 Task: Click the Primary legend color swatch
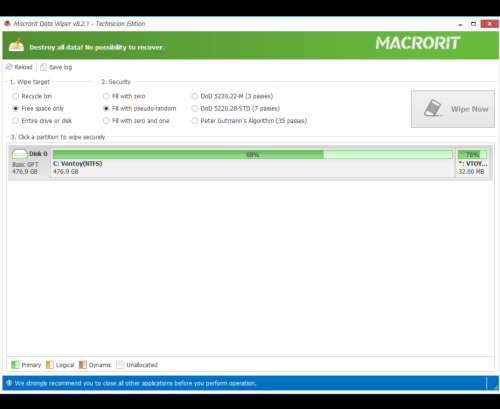15,365
